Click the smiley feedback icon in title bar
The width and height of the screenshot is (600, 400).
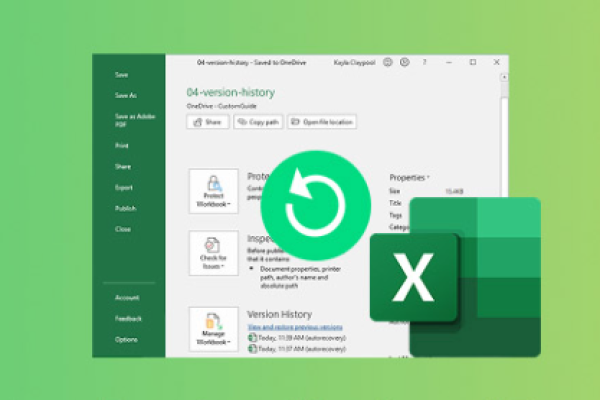coord(388,62)
